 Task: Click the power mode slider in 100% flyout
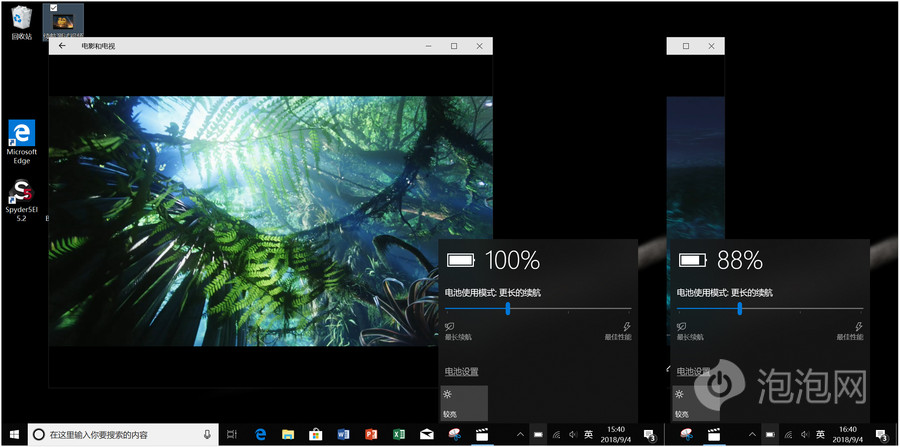[x=508, y=309]
